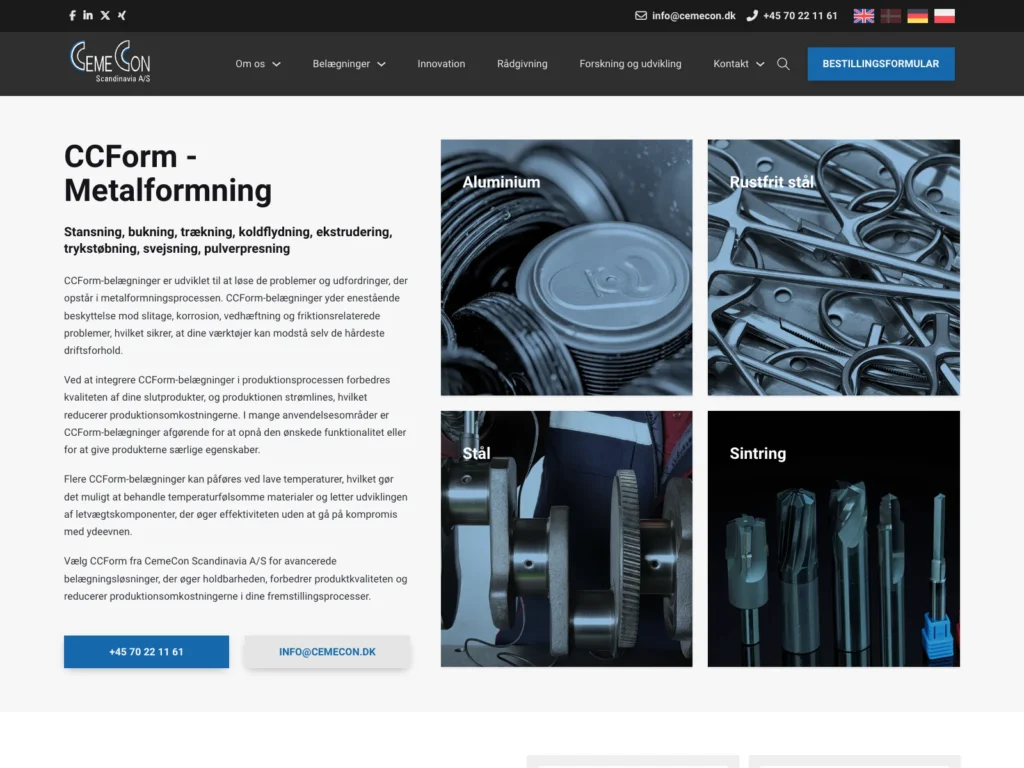Viewport: 1024px width, 768px height.
Task: Open the Belægninger menu item
Action: (x=341, y=64)
